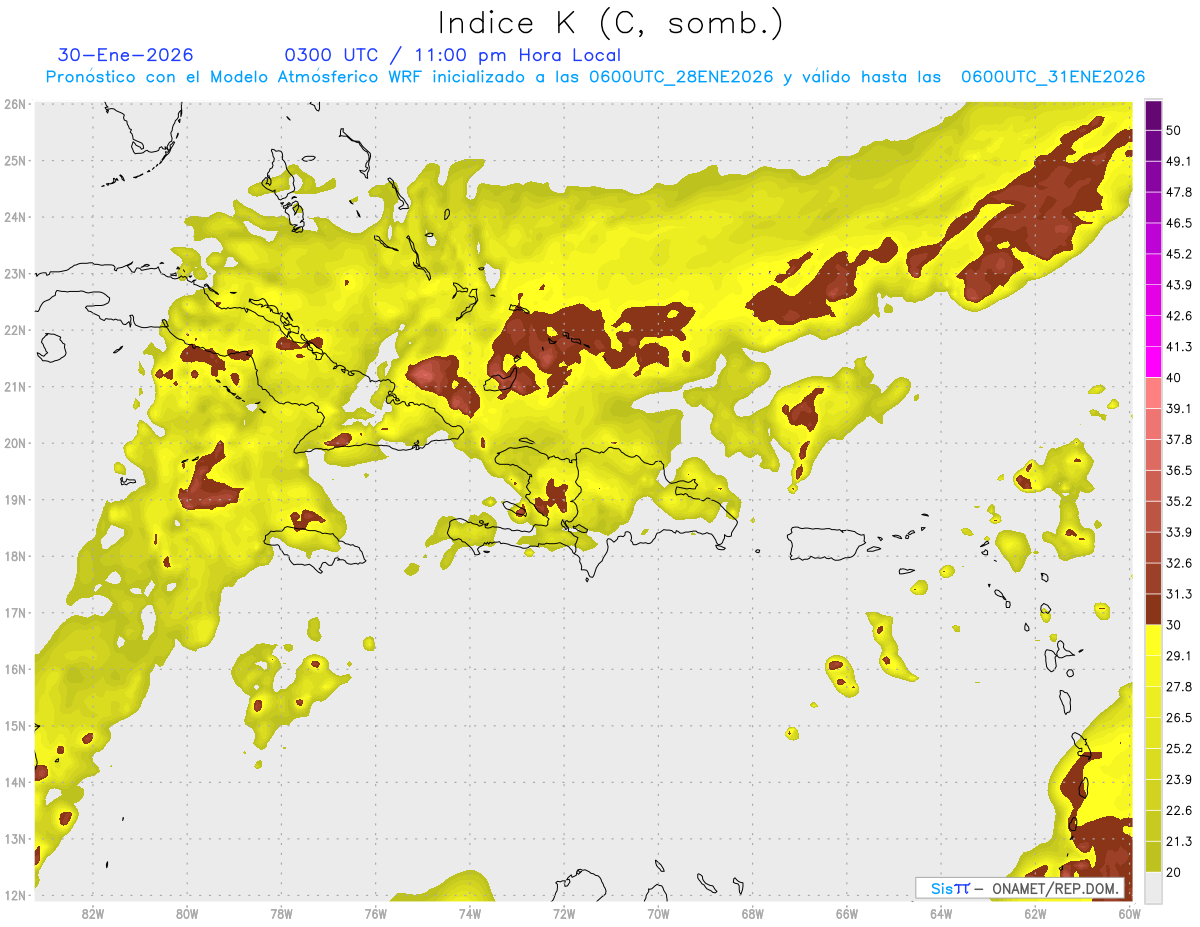Click the 76W longitude label
This screenshot has width=1200, height=927.
pyautogui.click(x=375, y=913)
